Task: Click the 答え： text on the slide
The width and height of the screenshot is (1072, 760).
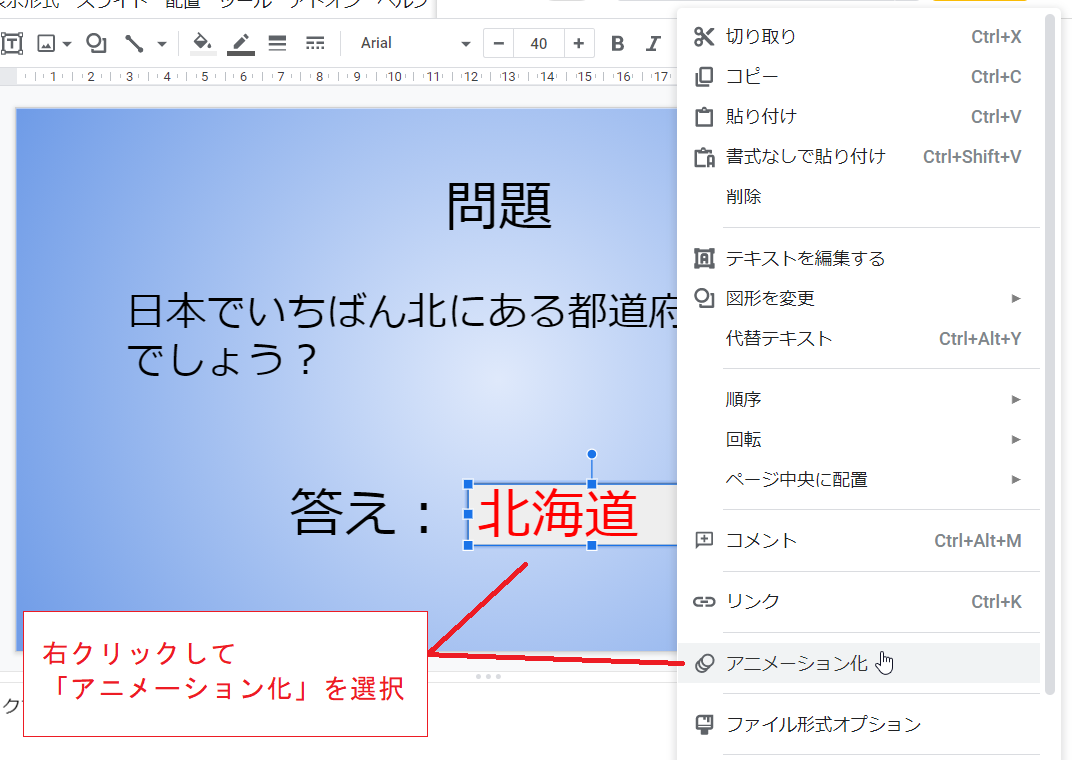Action: click(362, 513)
